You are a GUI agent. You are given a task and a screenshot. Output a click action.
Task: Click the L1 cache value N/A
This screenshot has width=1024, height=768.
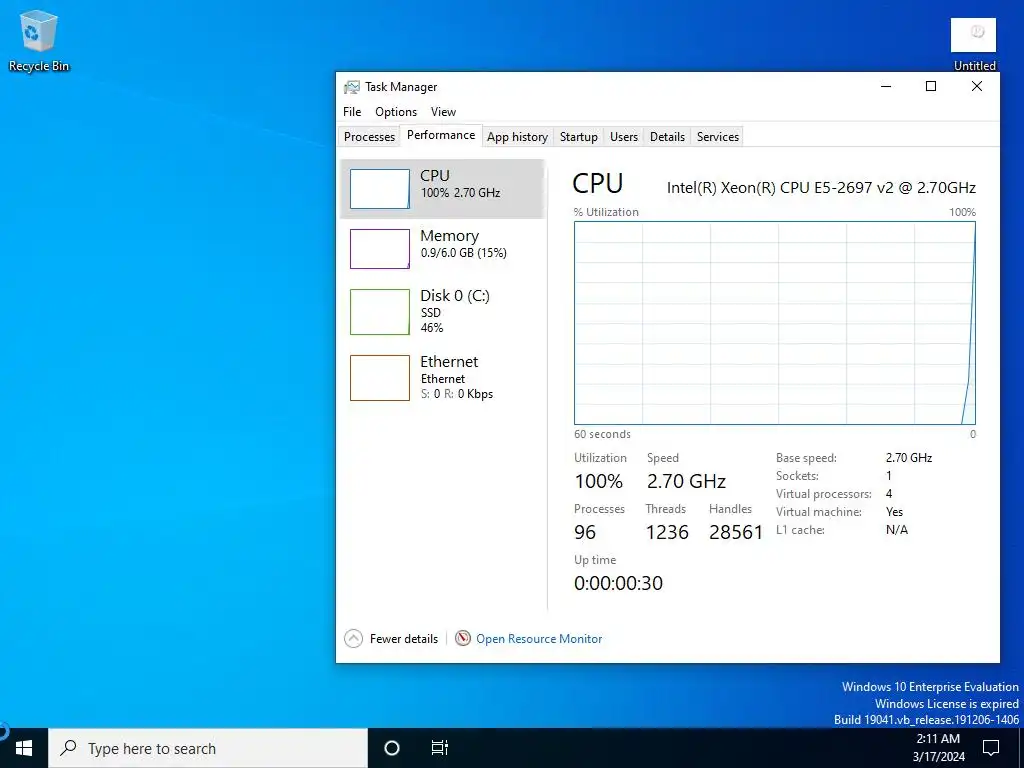(897, 530)
